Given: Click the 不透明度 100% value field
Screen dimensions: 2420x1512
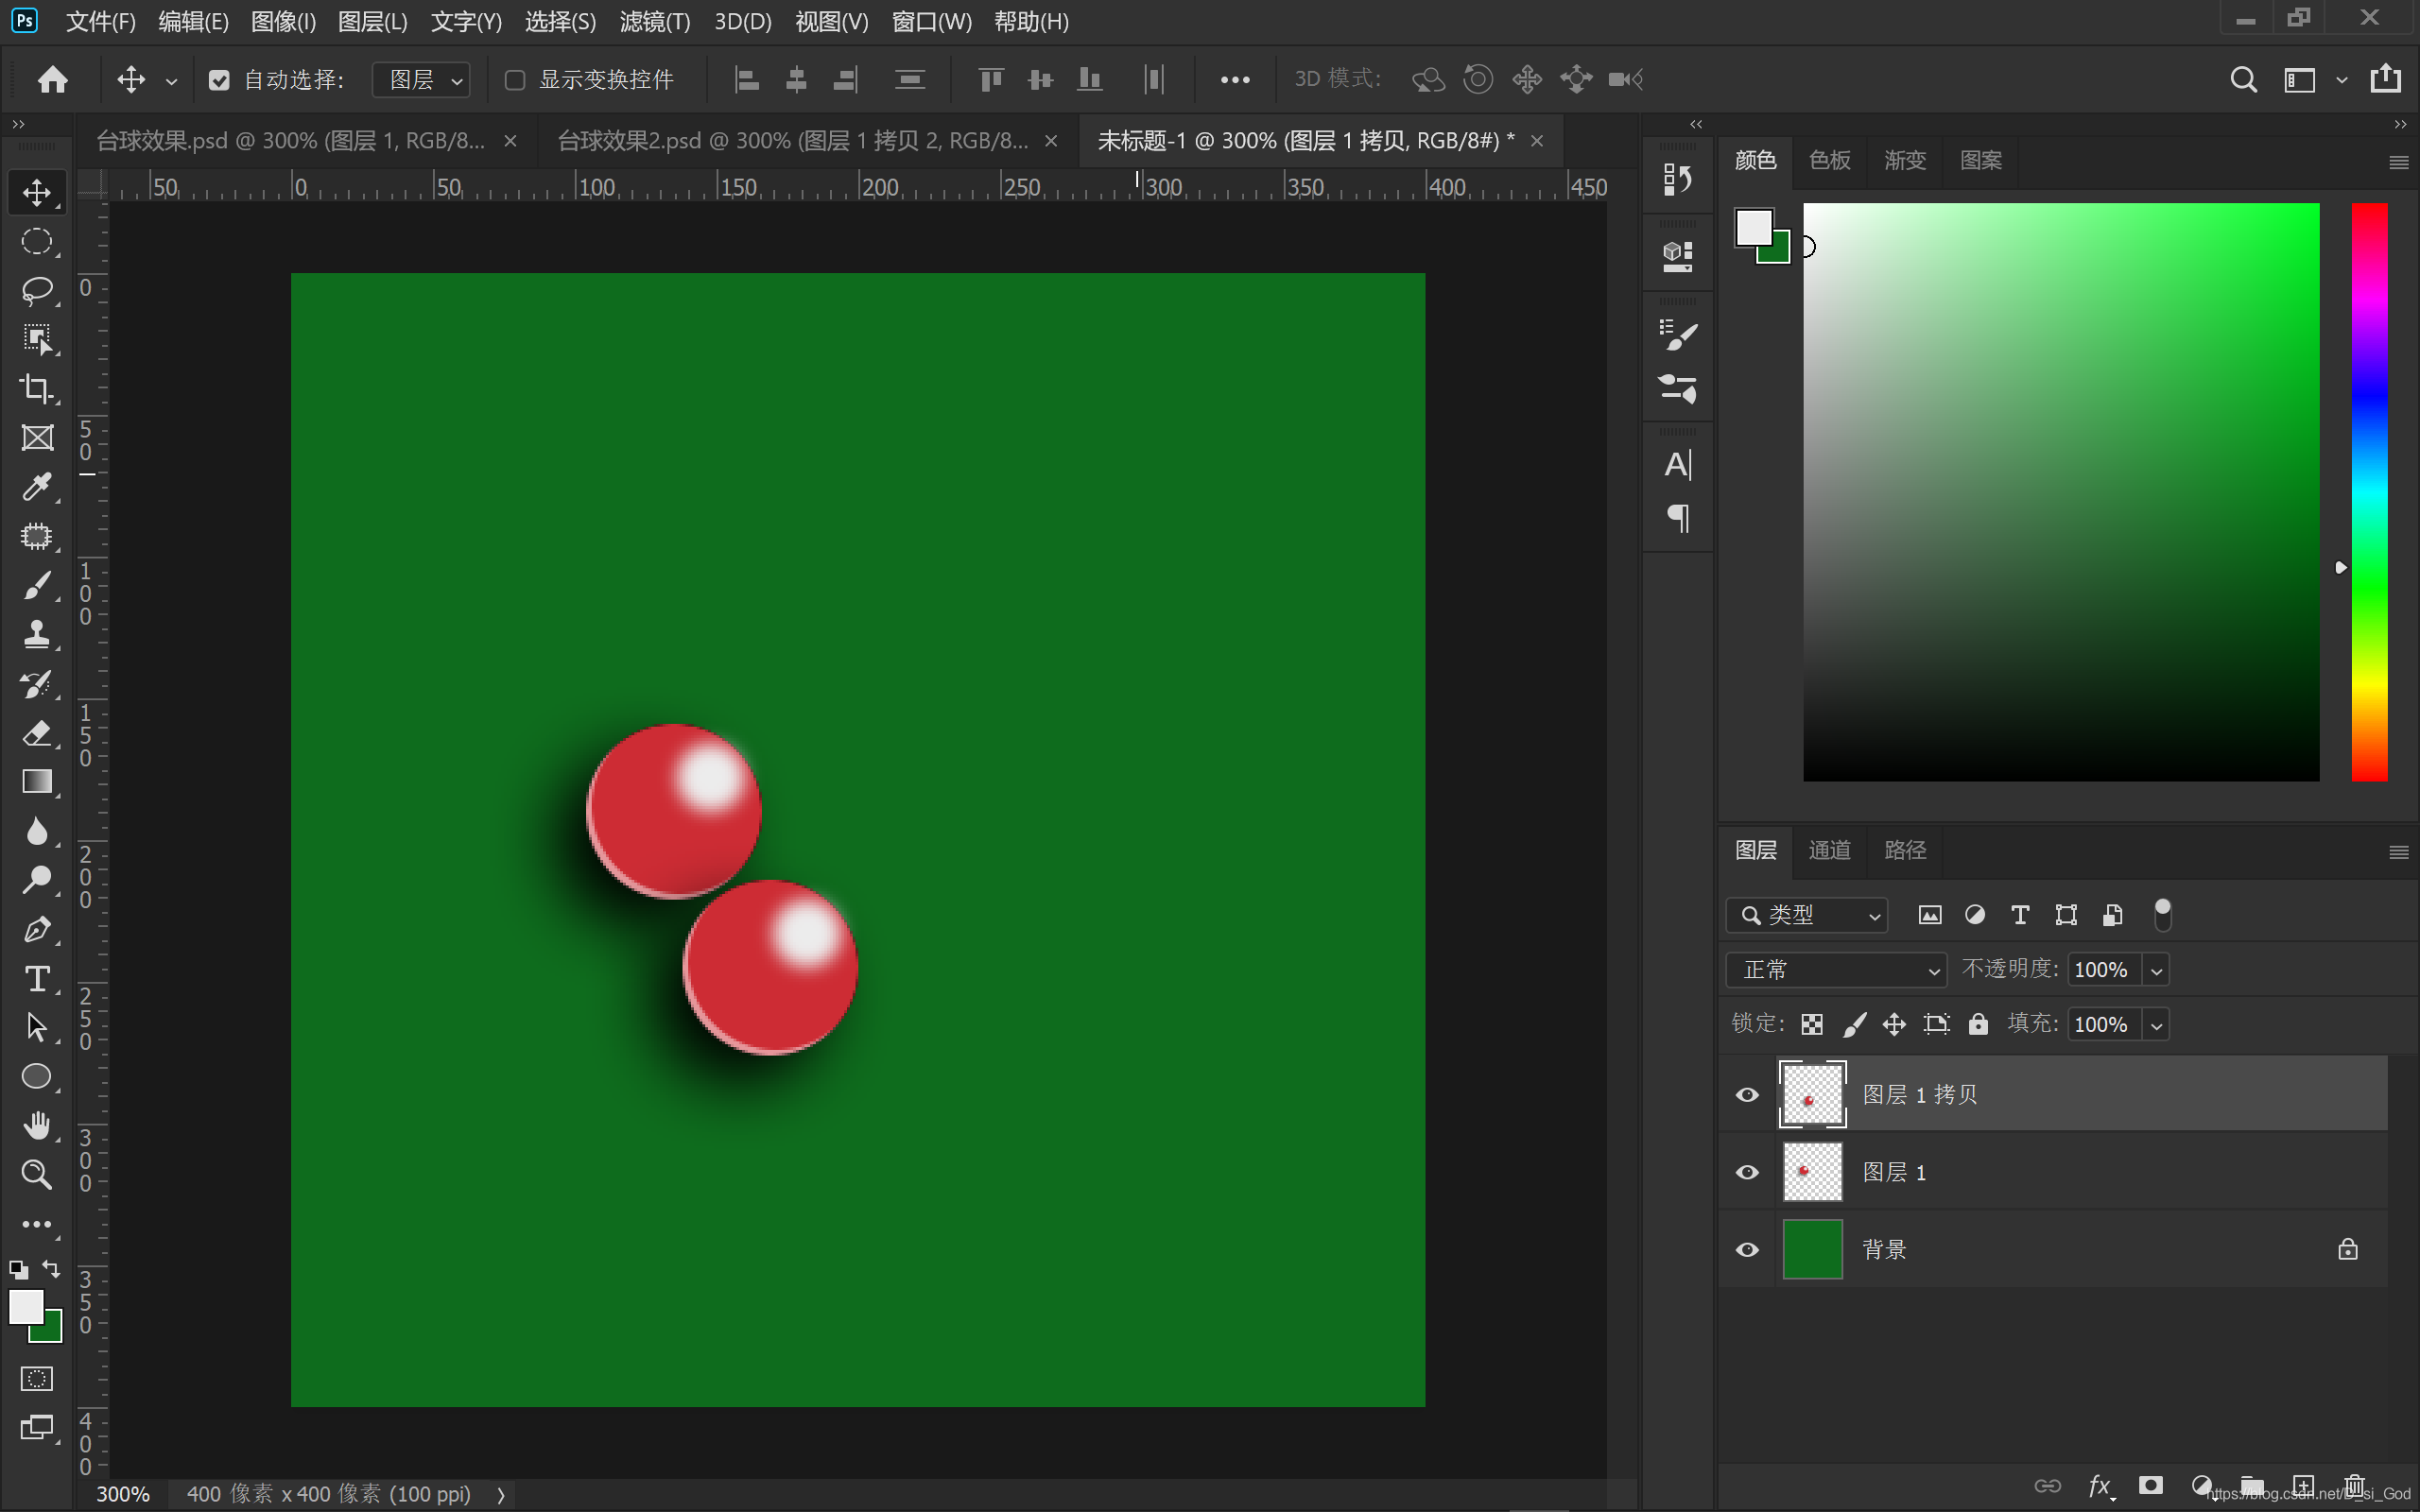Looking at the screenshot, I should pos(2102,969).
